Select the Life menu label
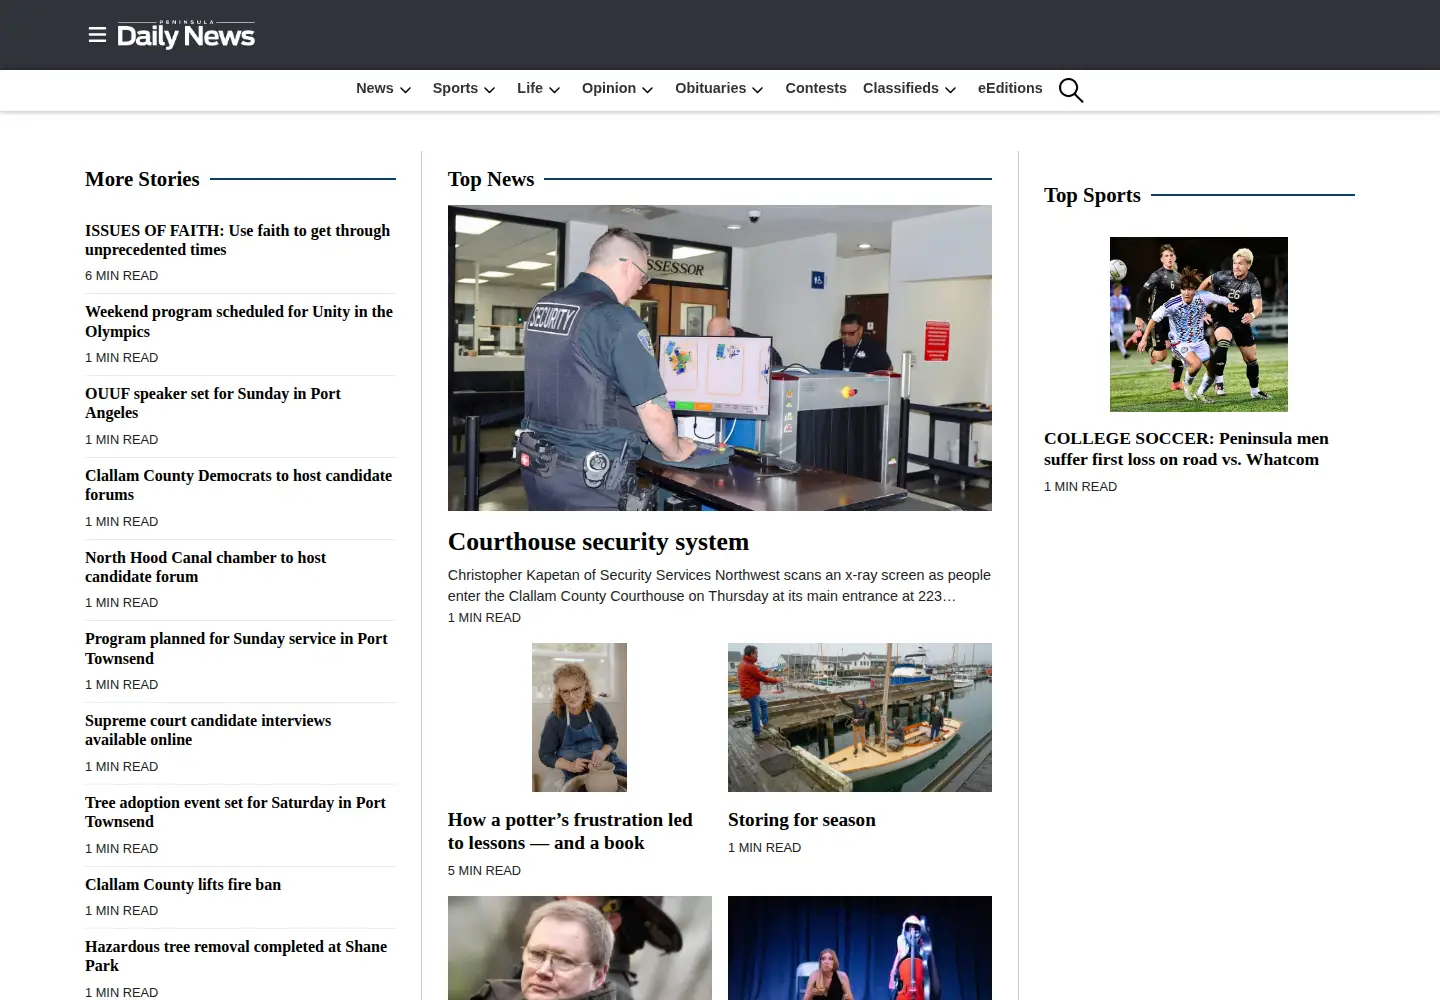This screenshot has width=1440, height=1000. click(530, 88)
